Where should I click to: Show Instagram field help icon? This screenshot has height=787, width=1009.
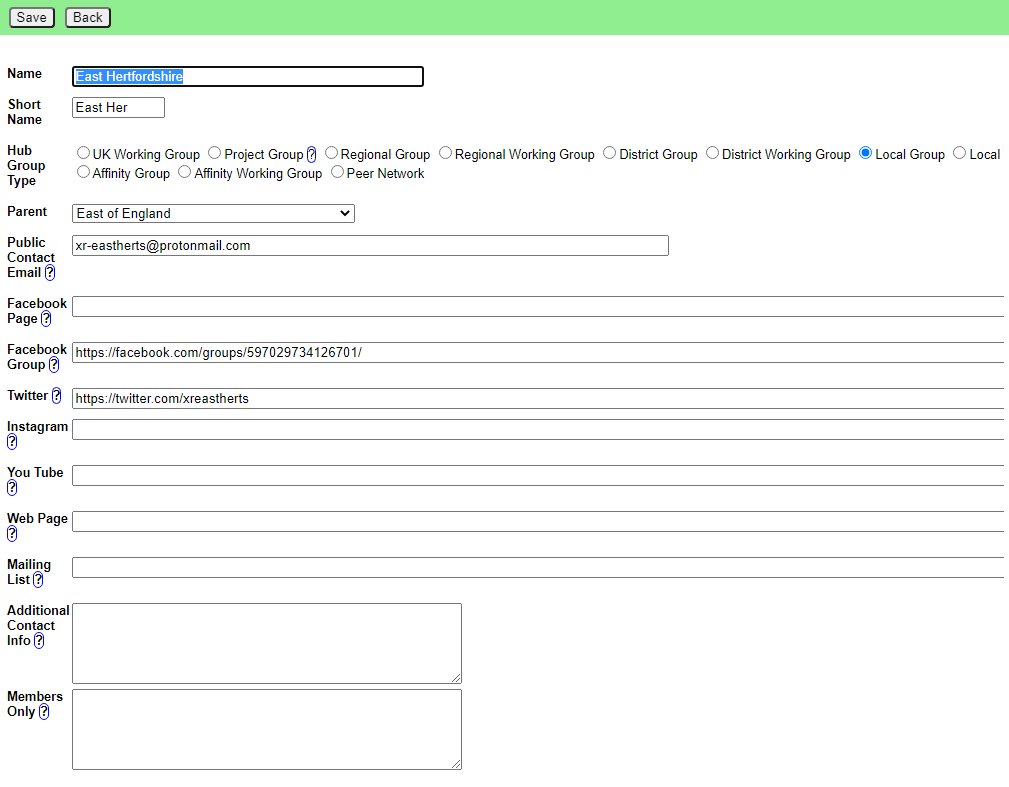(x=12, y=442)
